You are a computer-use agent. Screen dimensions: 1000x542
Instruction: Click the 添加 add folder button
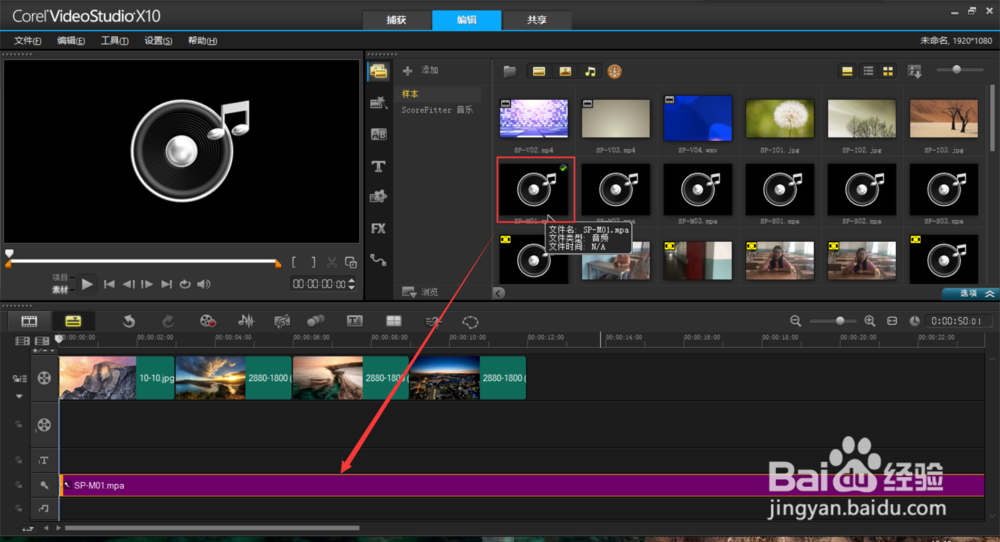click(x=421, y=70)
